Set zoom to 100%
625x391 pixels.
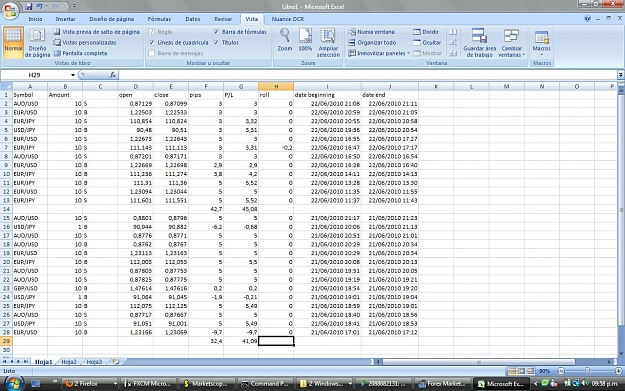tap(305, 40)
